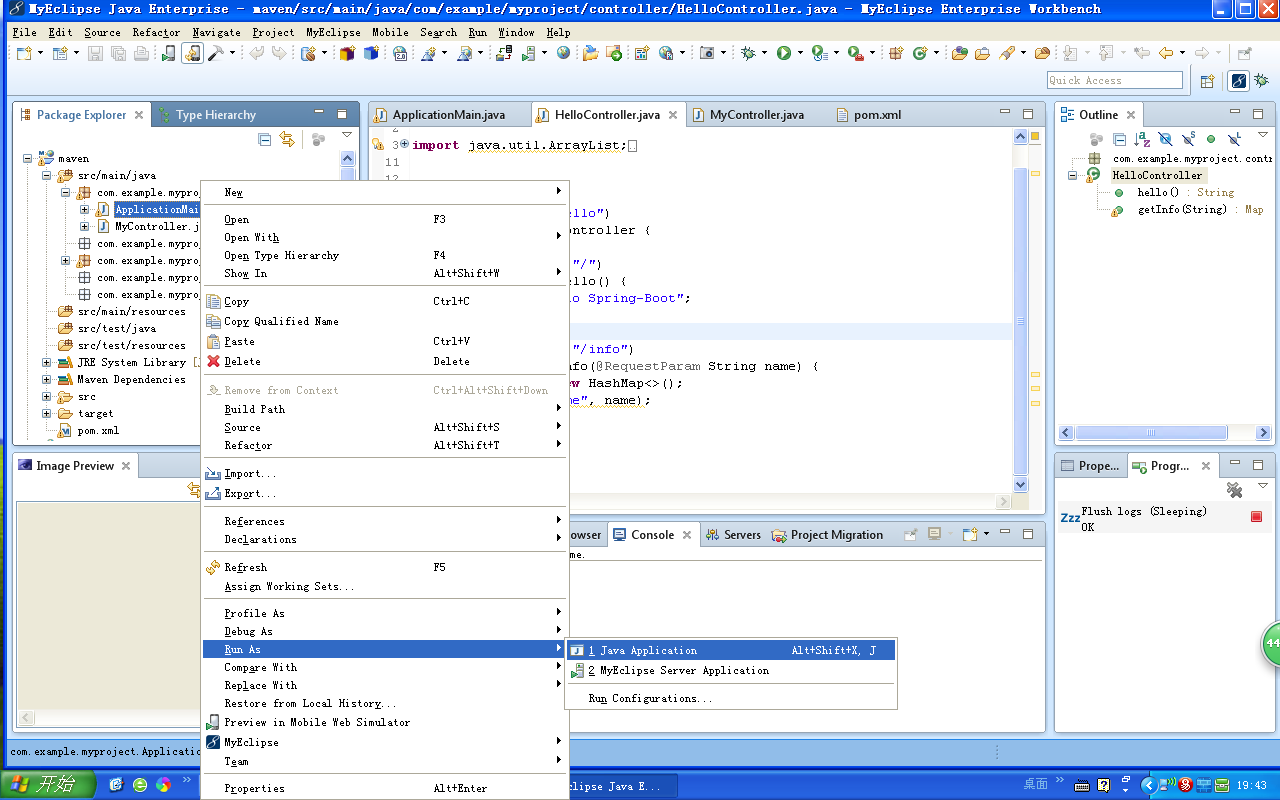This screenshot has width=1280, height=800.
Task: Click Properties in the context menu
Action: click(385, 788)
